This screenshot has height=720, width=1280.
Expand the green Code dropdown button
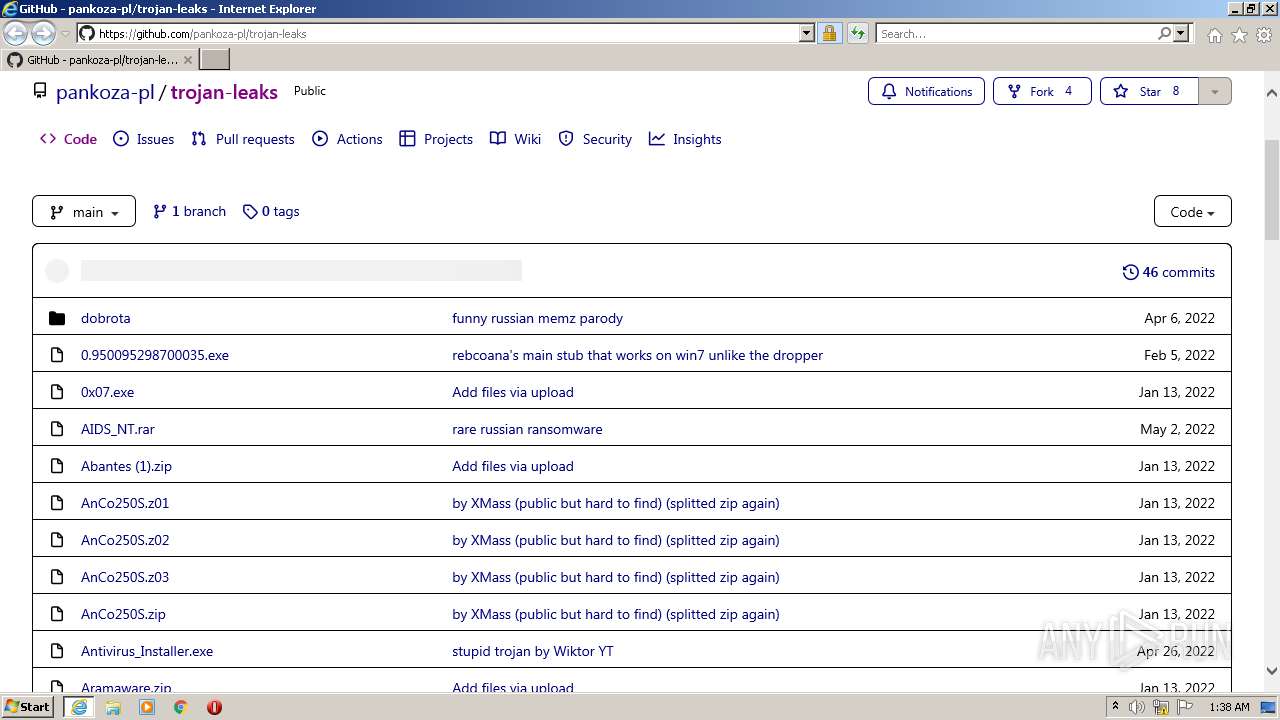click(1192, 211)
